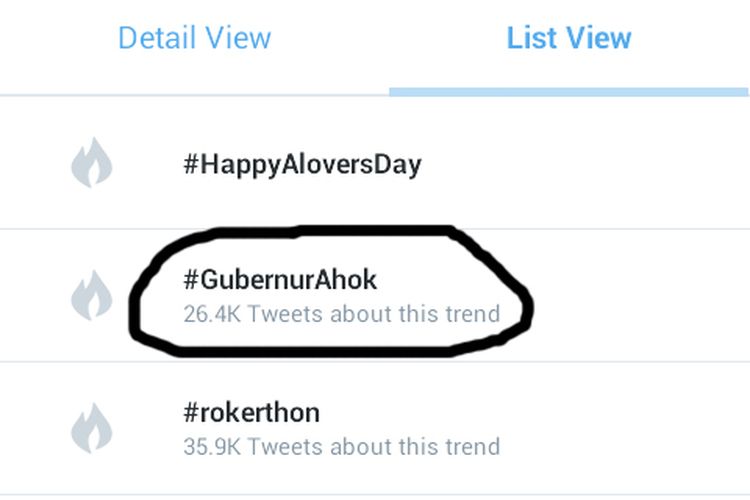Select the #HappyAloversDay trend row background

point(600,163)
